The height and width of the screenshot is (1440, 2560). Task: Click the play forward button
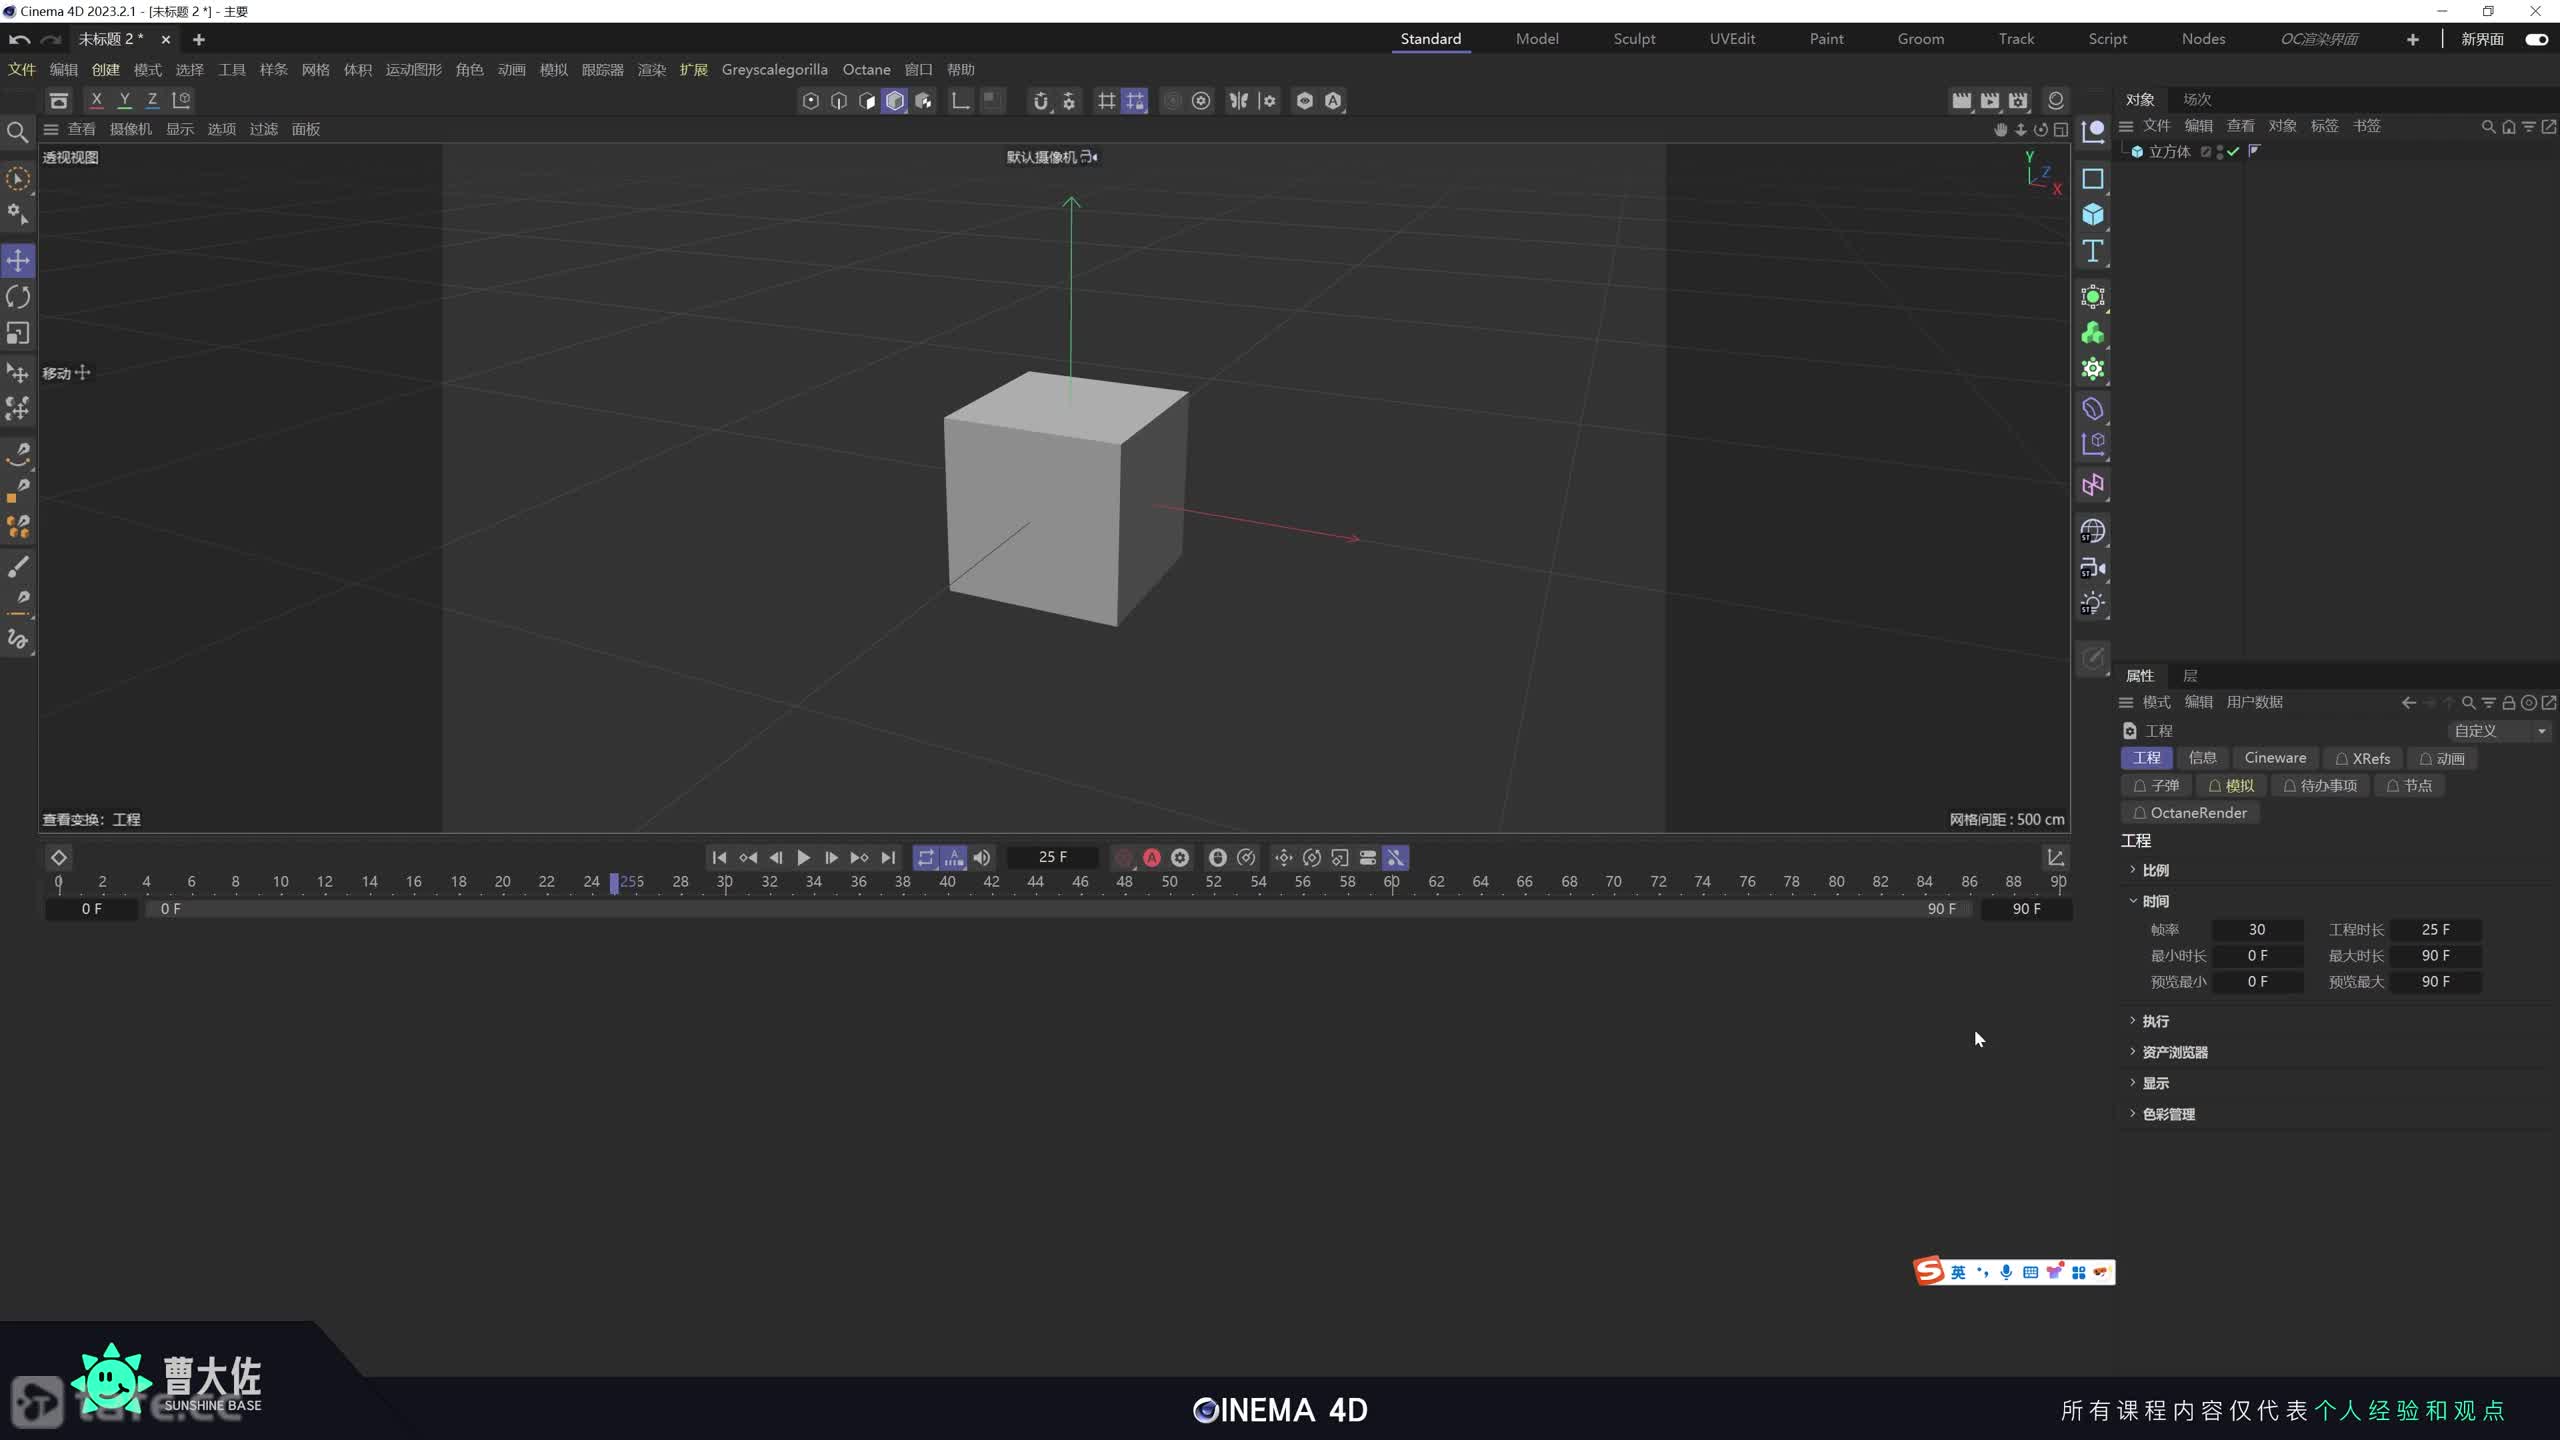click(x=803, y=858)
